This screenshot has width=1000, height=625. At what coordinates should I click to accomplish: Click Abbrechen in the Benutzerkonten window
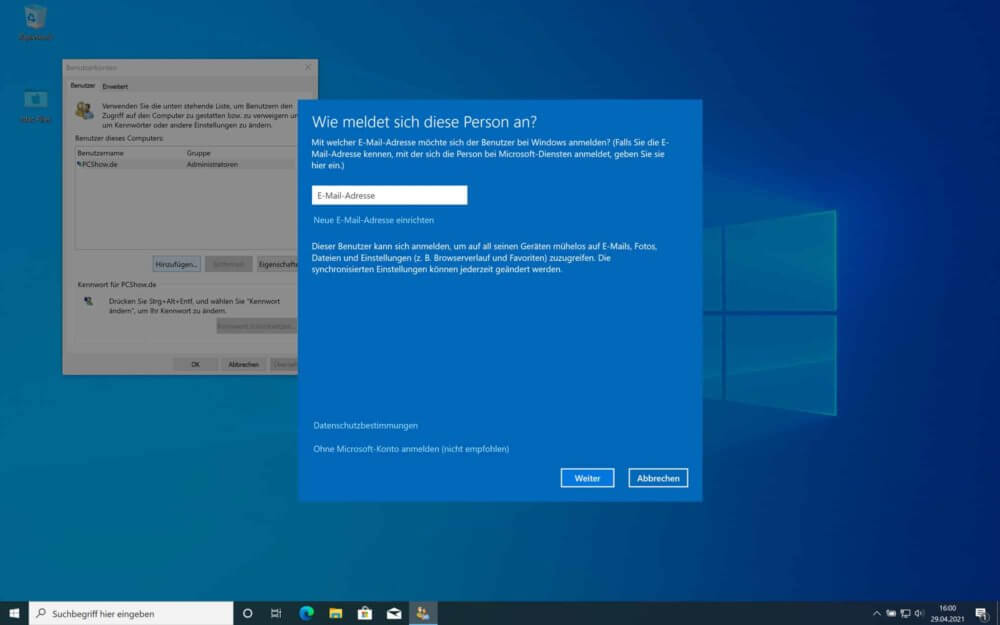point(244,364)
